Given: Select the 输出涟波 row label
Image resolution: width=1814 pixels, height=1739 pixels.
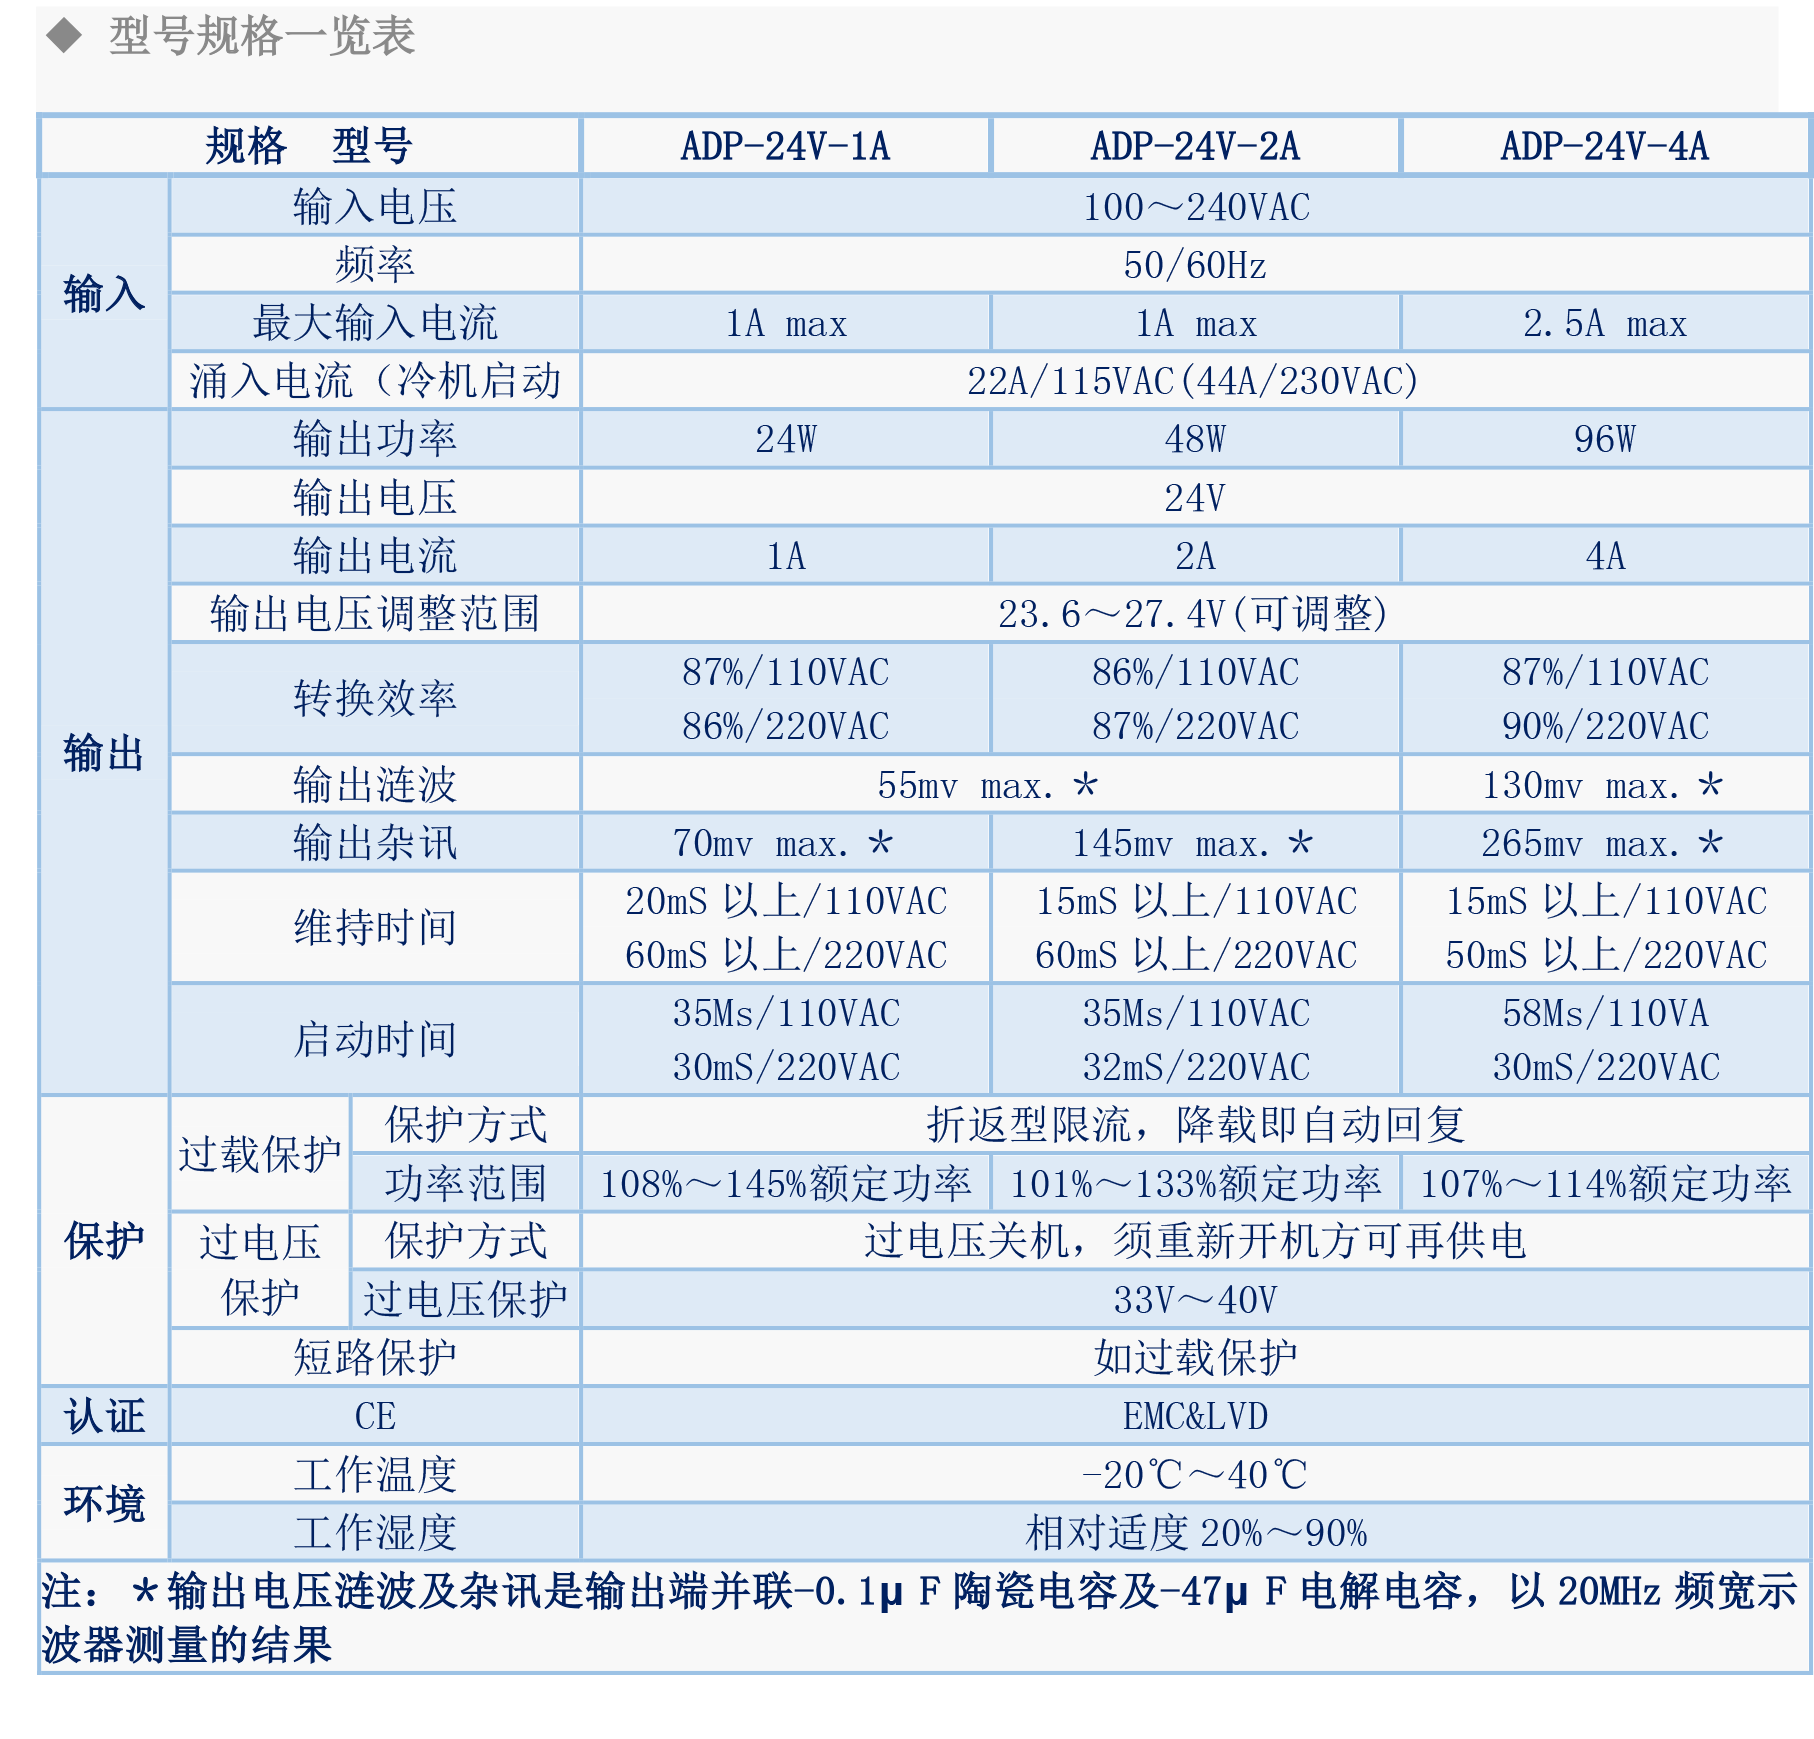Looking at the screenshot, I should [x=375, y=785].
